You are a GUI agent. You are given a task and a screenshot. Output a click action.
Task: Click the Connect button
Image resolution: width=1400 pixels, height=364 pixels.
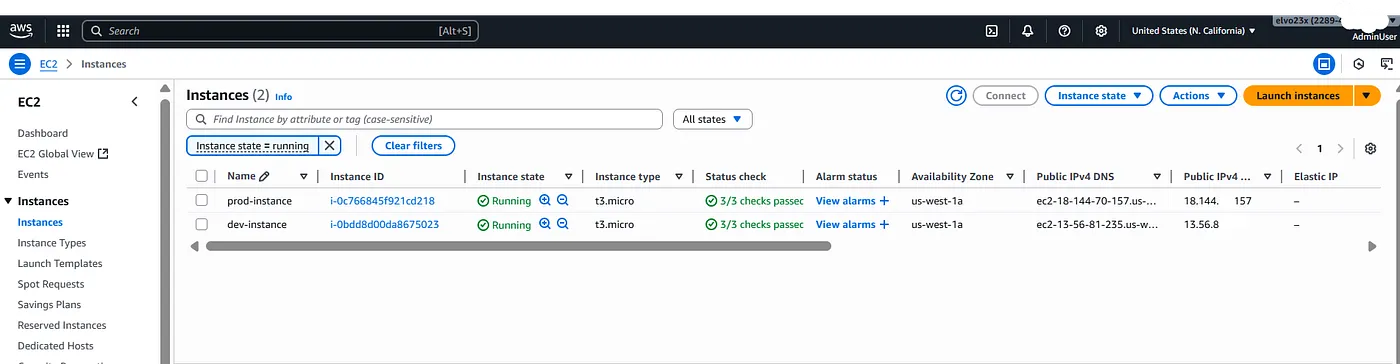[1005, 96]
